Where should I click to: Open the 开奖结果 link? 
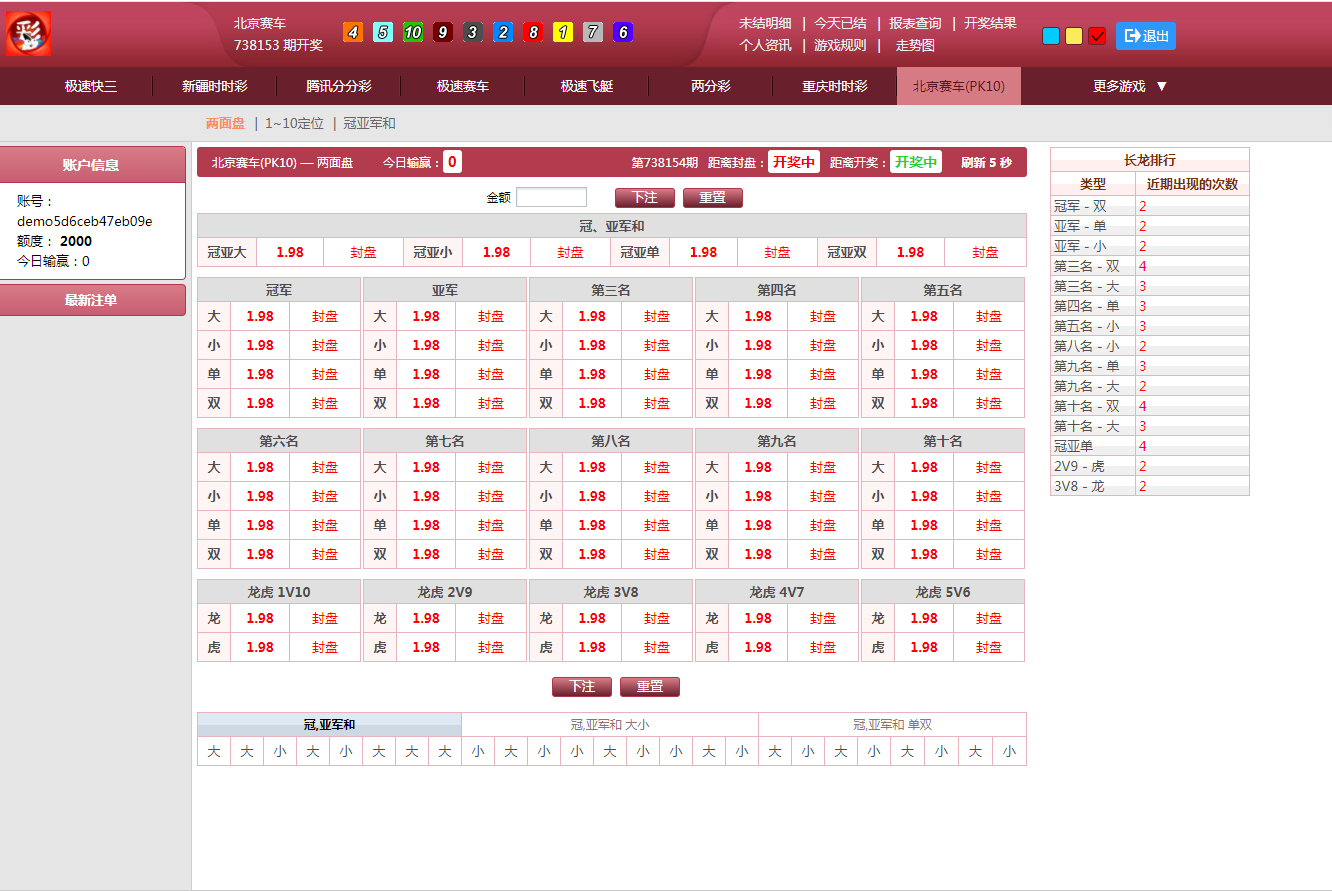(989, 23)
